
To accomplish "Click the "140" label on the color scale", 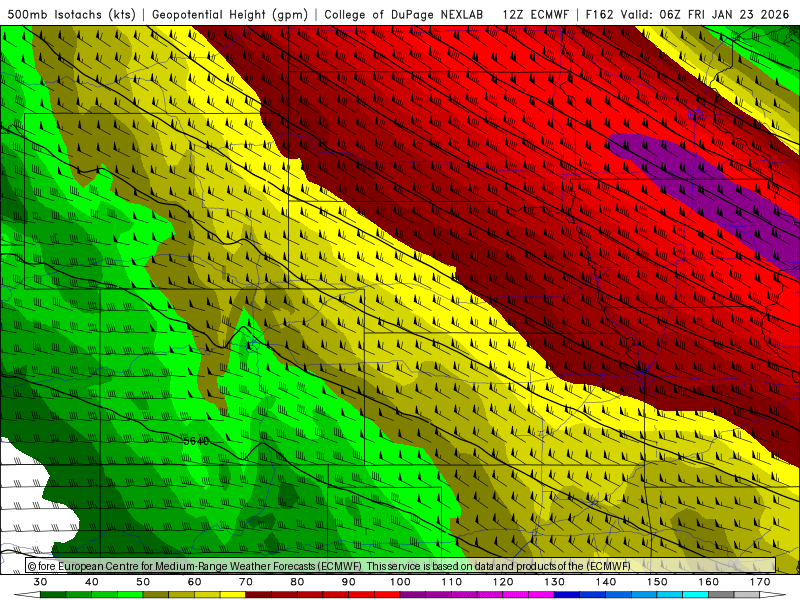I will tap(606, 582).
